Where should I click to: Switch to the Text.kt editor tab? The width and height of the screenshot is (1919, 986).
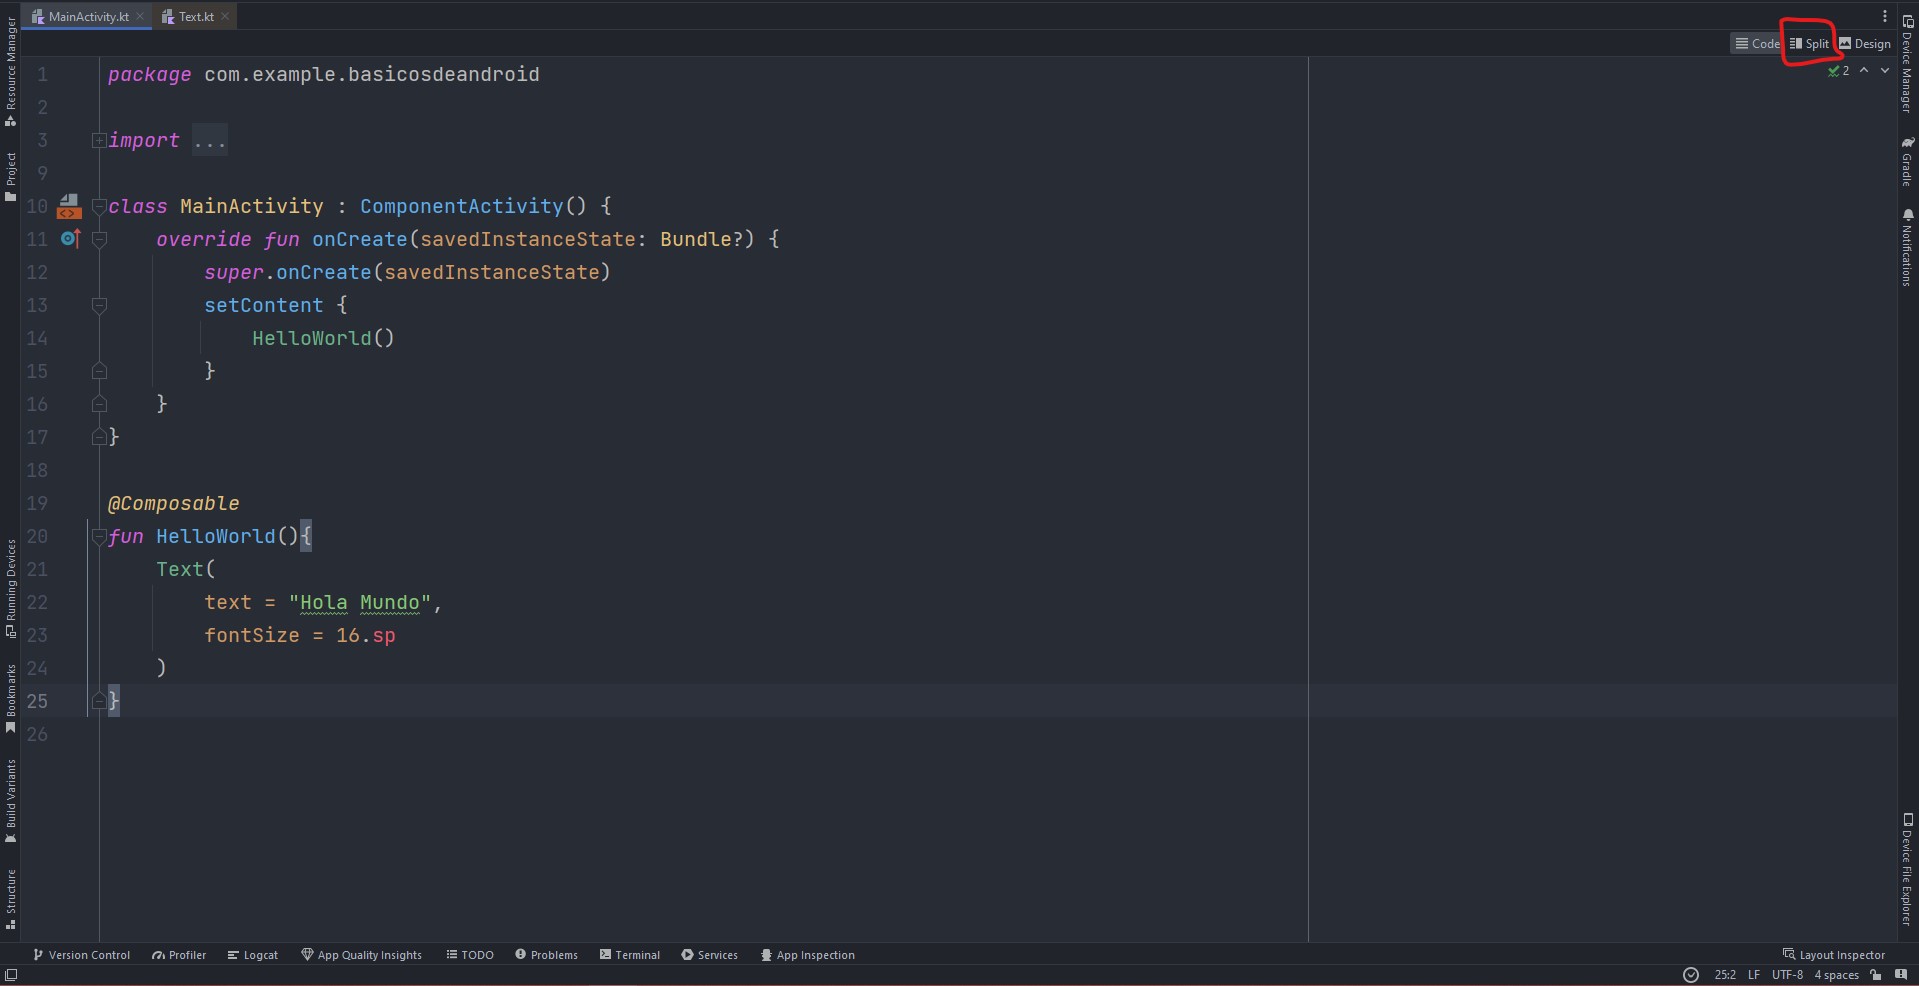[195, 17]
